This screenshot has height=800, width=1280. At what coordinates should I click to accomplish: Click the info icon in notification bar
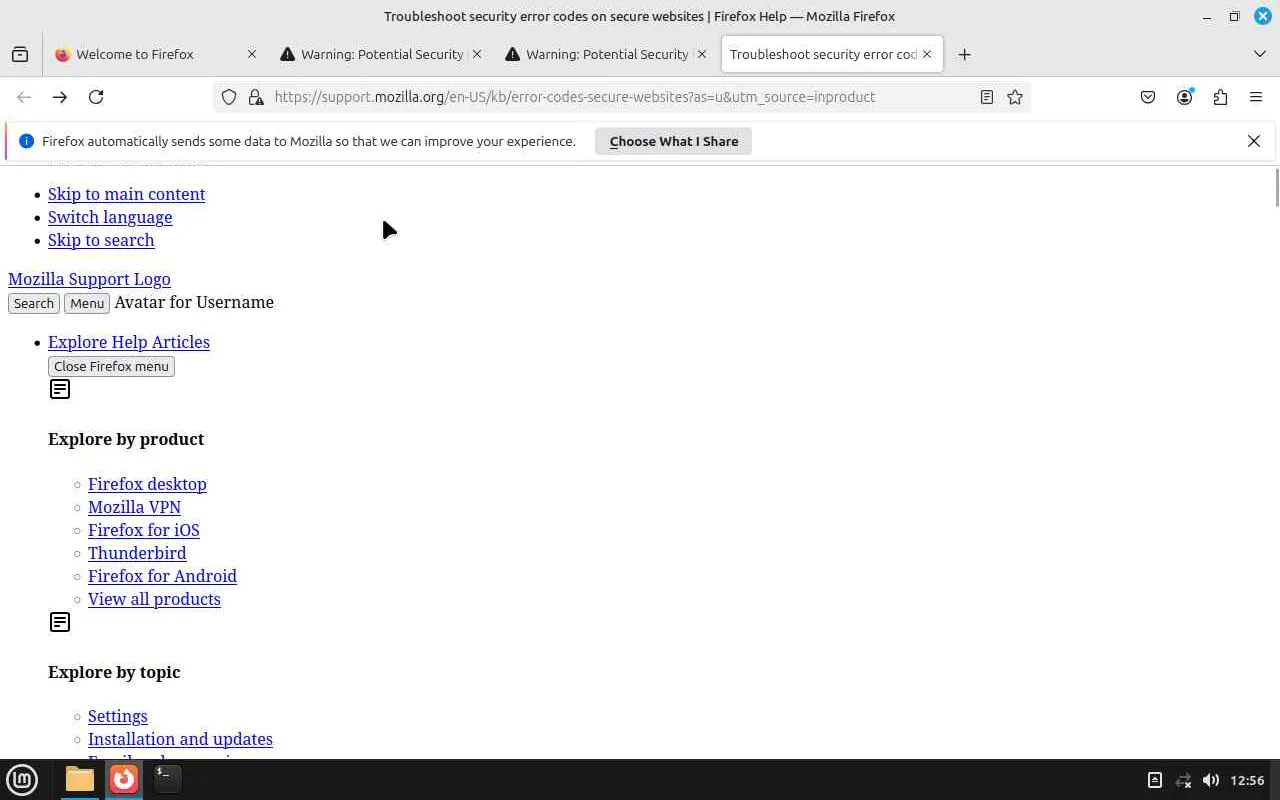[x=27, y=141]
